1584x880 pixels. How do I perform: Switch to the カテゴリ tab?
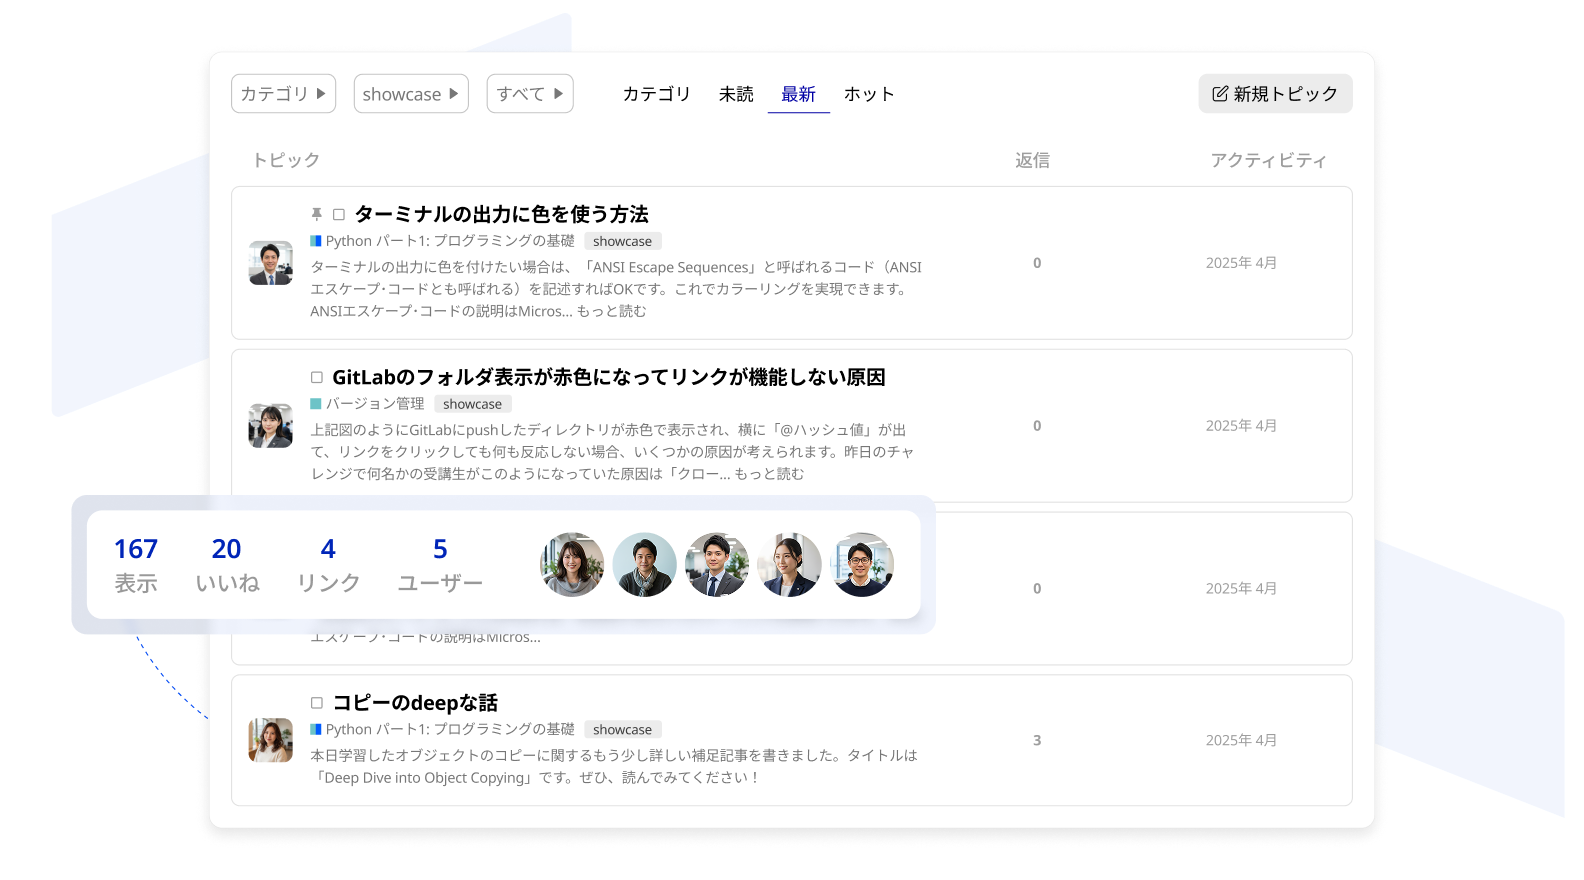point(656,94)
